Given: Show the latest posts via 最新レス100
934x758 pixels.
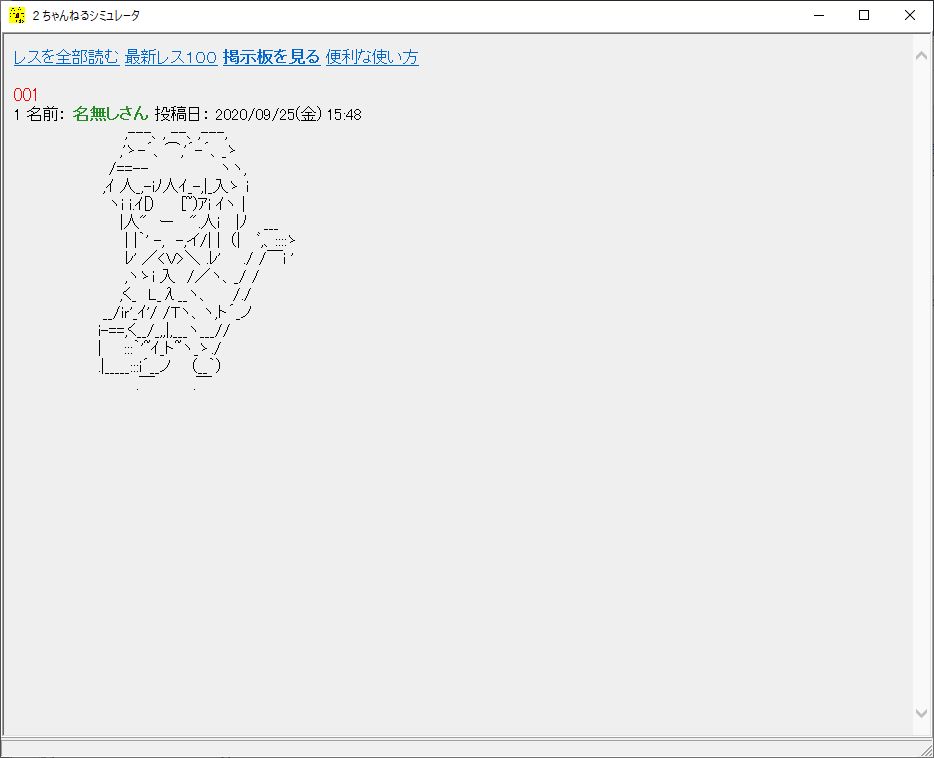Looking at the screenshot, I should point(170,57).
